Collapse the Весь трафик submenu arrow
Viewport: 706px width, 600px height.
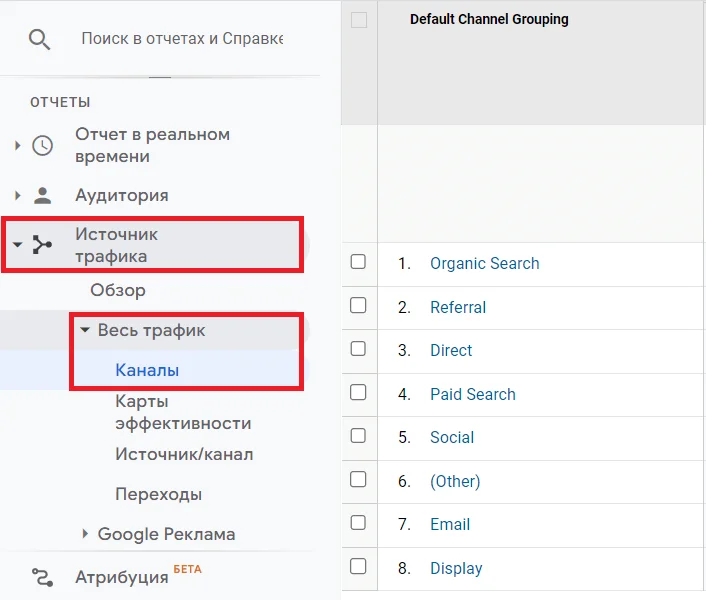85,330
